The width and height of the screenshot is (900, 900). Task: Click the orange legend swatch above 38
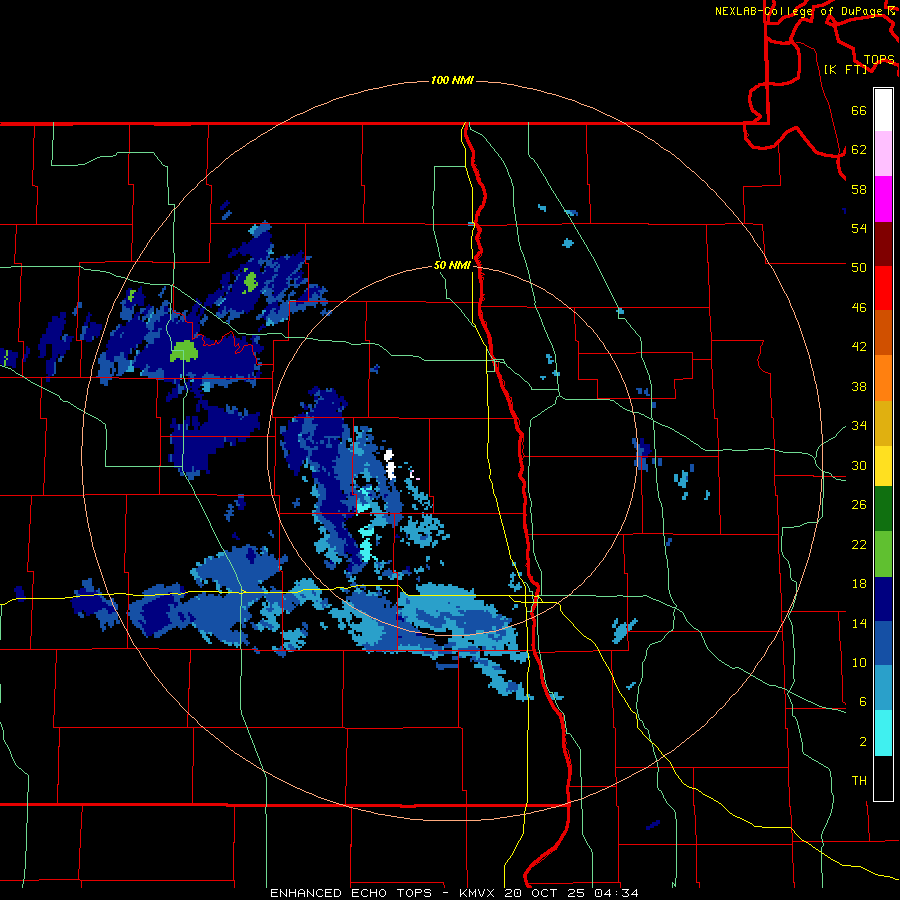point(883,378)
